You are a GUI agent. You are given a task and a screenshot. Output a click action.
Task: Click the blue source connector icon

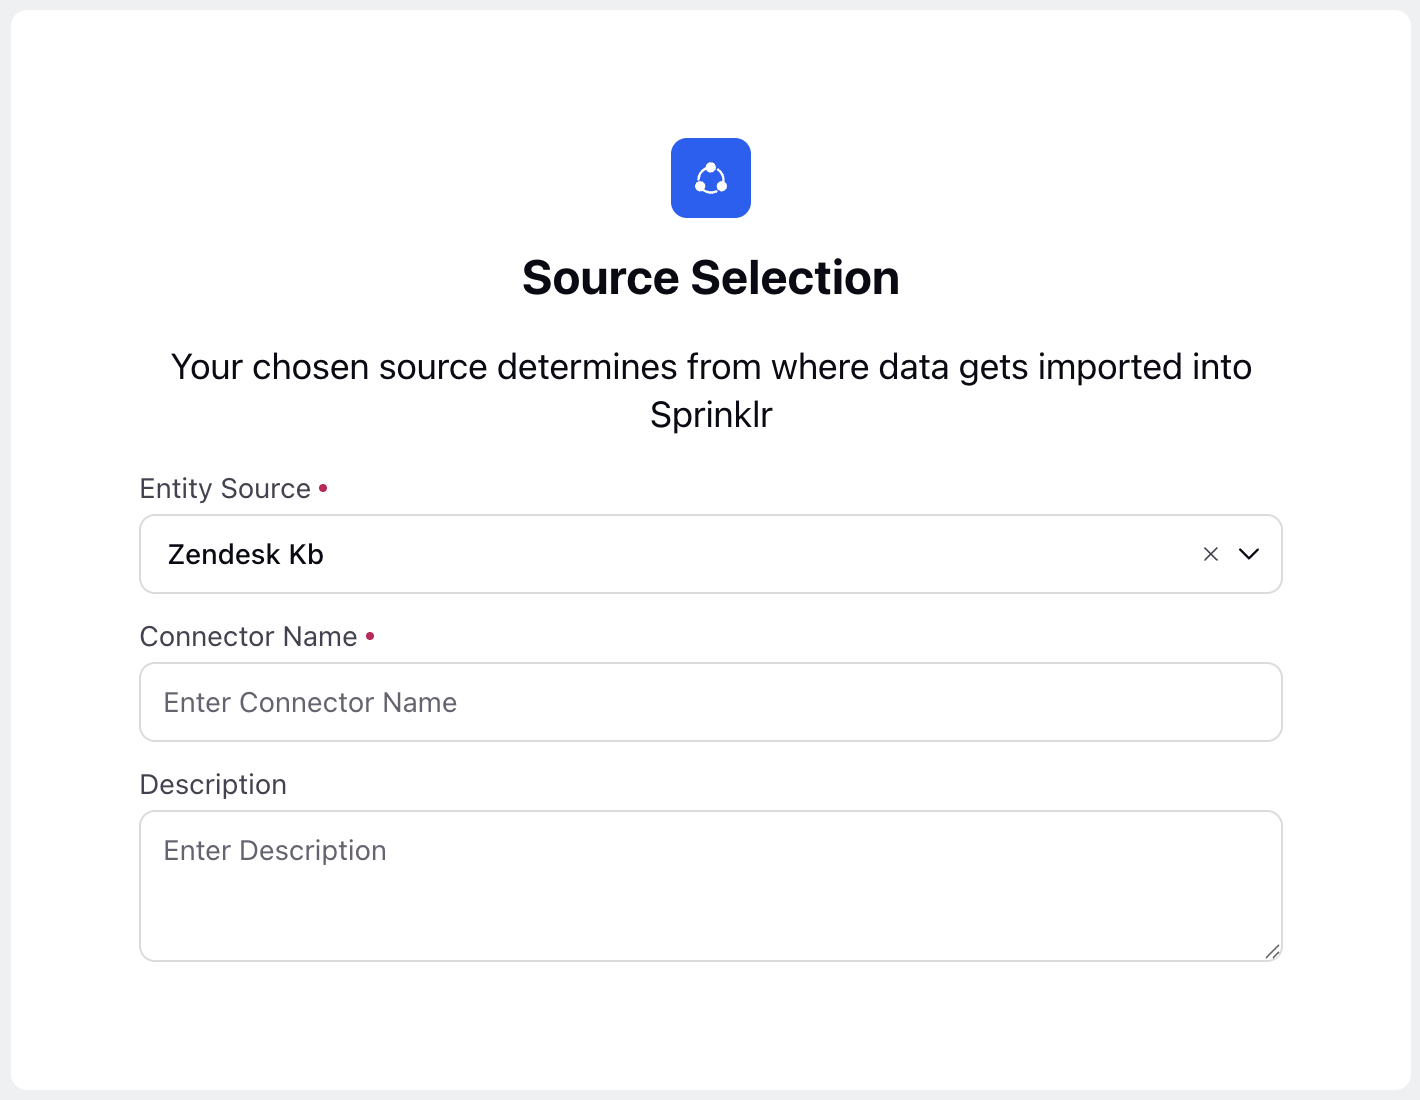711,178
